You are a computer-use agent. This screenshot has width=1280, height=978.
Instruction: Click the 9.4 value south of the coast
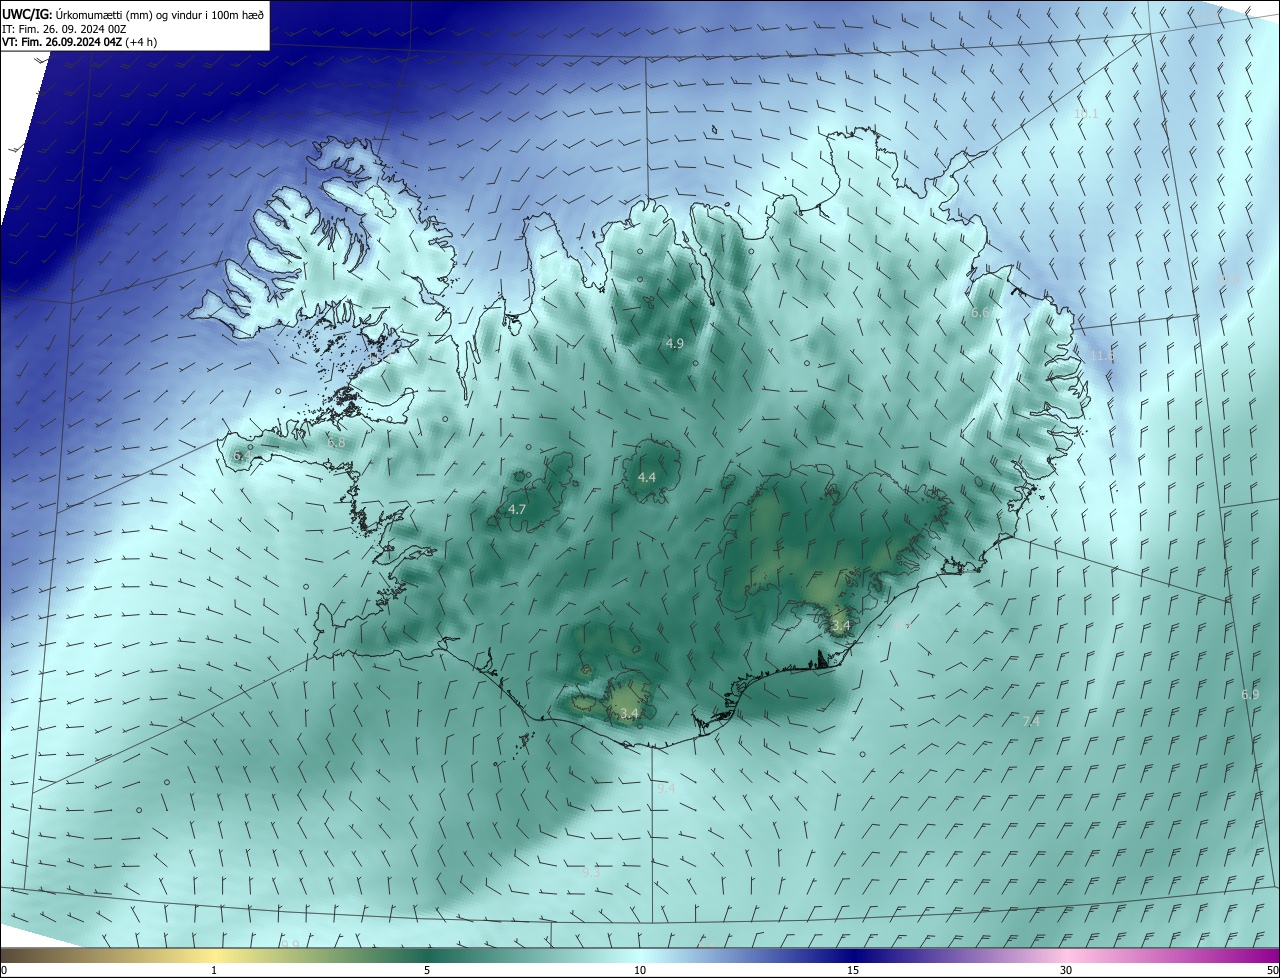(x=666, y=788)
